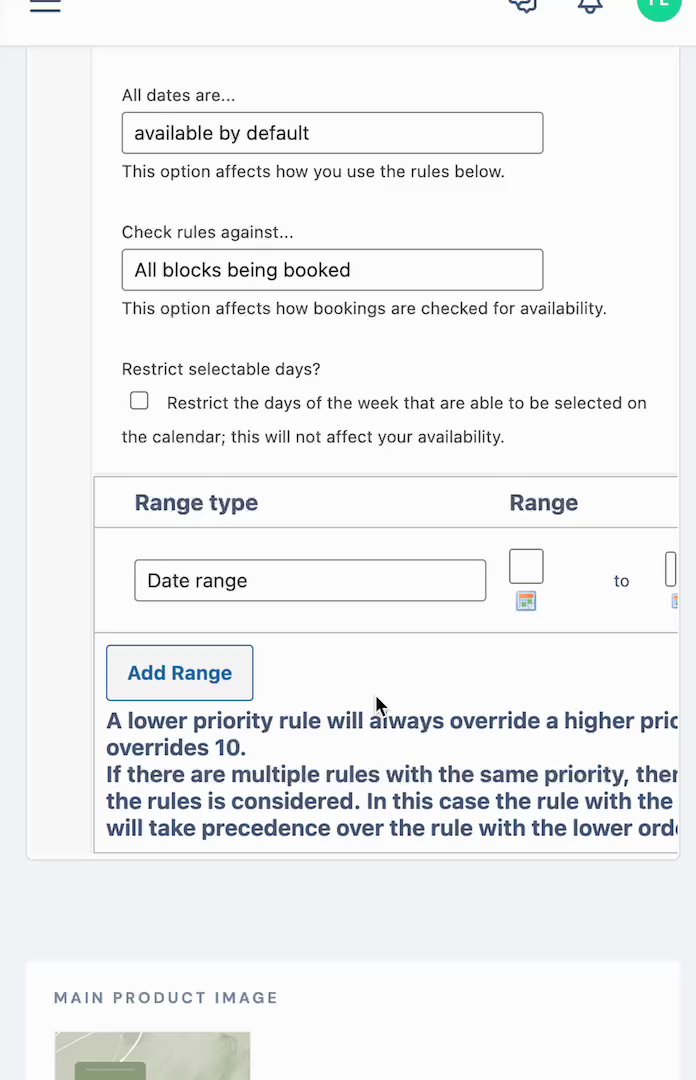Viewport: 696px width, 1080px height.
Task: Open the chat messages icon
Action: [522, 5]
